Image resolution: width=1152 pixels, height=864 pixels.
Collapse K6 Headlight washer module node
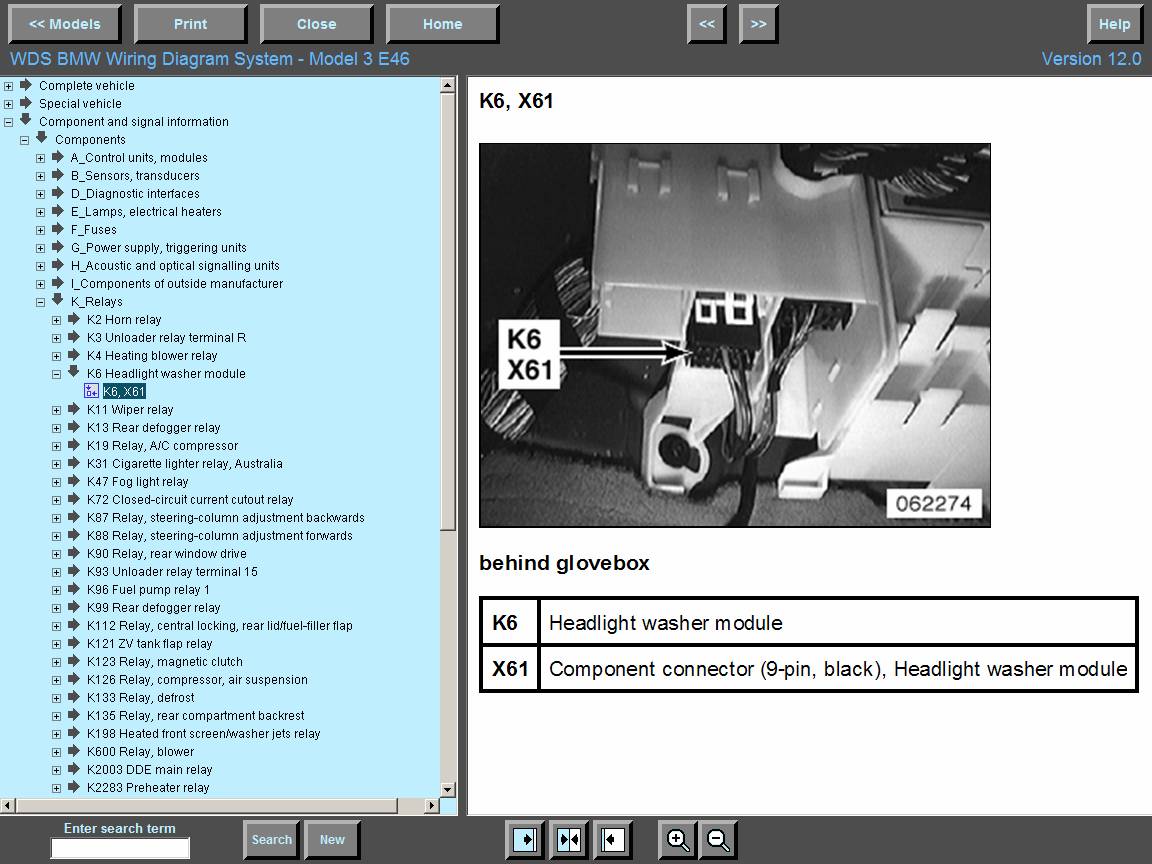coord(57,374)
